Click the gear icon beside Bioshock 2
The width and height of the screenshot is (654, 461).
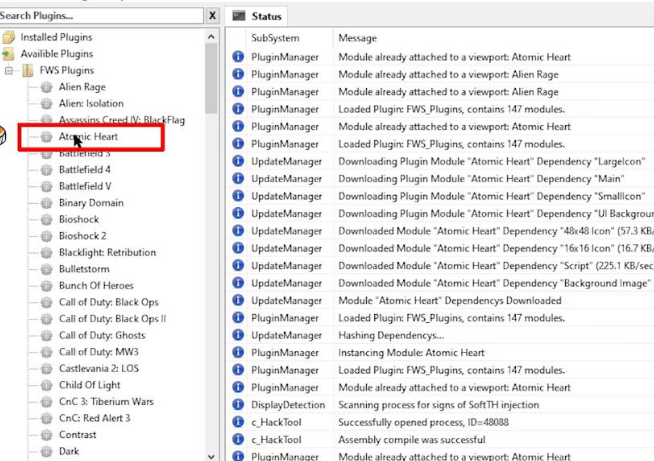[47, 236]
